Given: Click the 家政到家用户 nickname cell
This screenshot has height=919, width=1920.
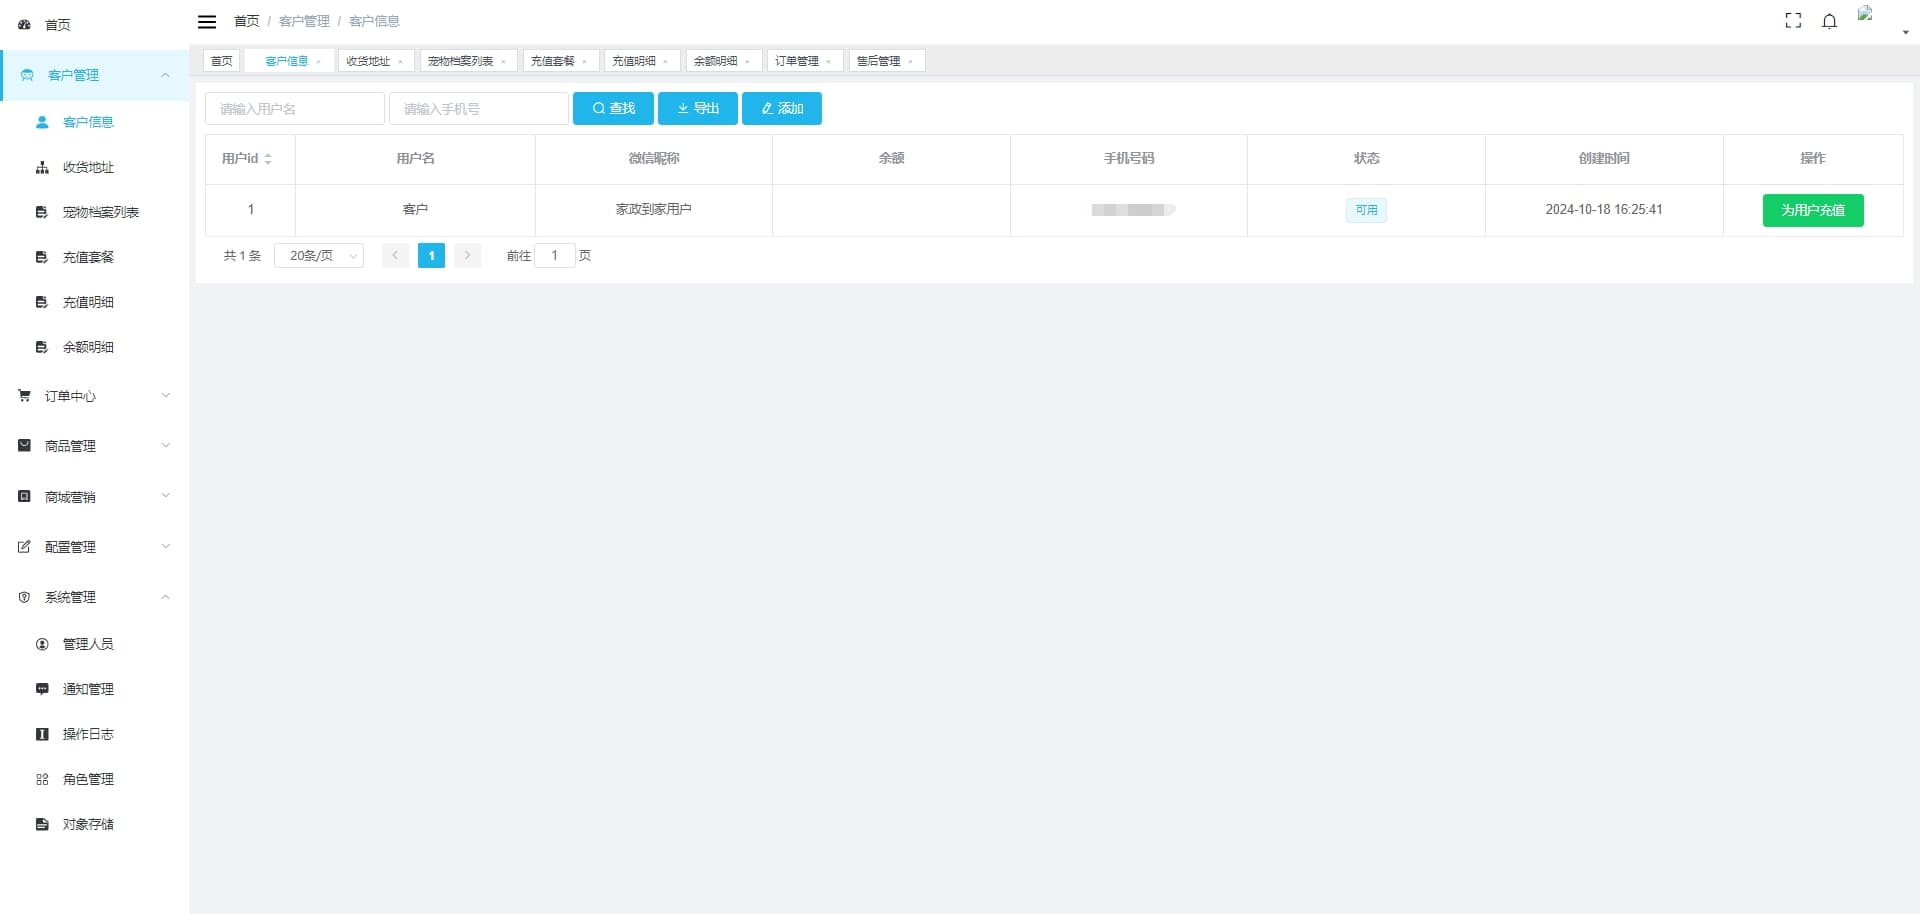Looking at the screenshot, I should pyautogui.click(x=654, y=210).
